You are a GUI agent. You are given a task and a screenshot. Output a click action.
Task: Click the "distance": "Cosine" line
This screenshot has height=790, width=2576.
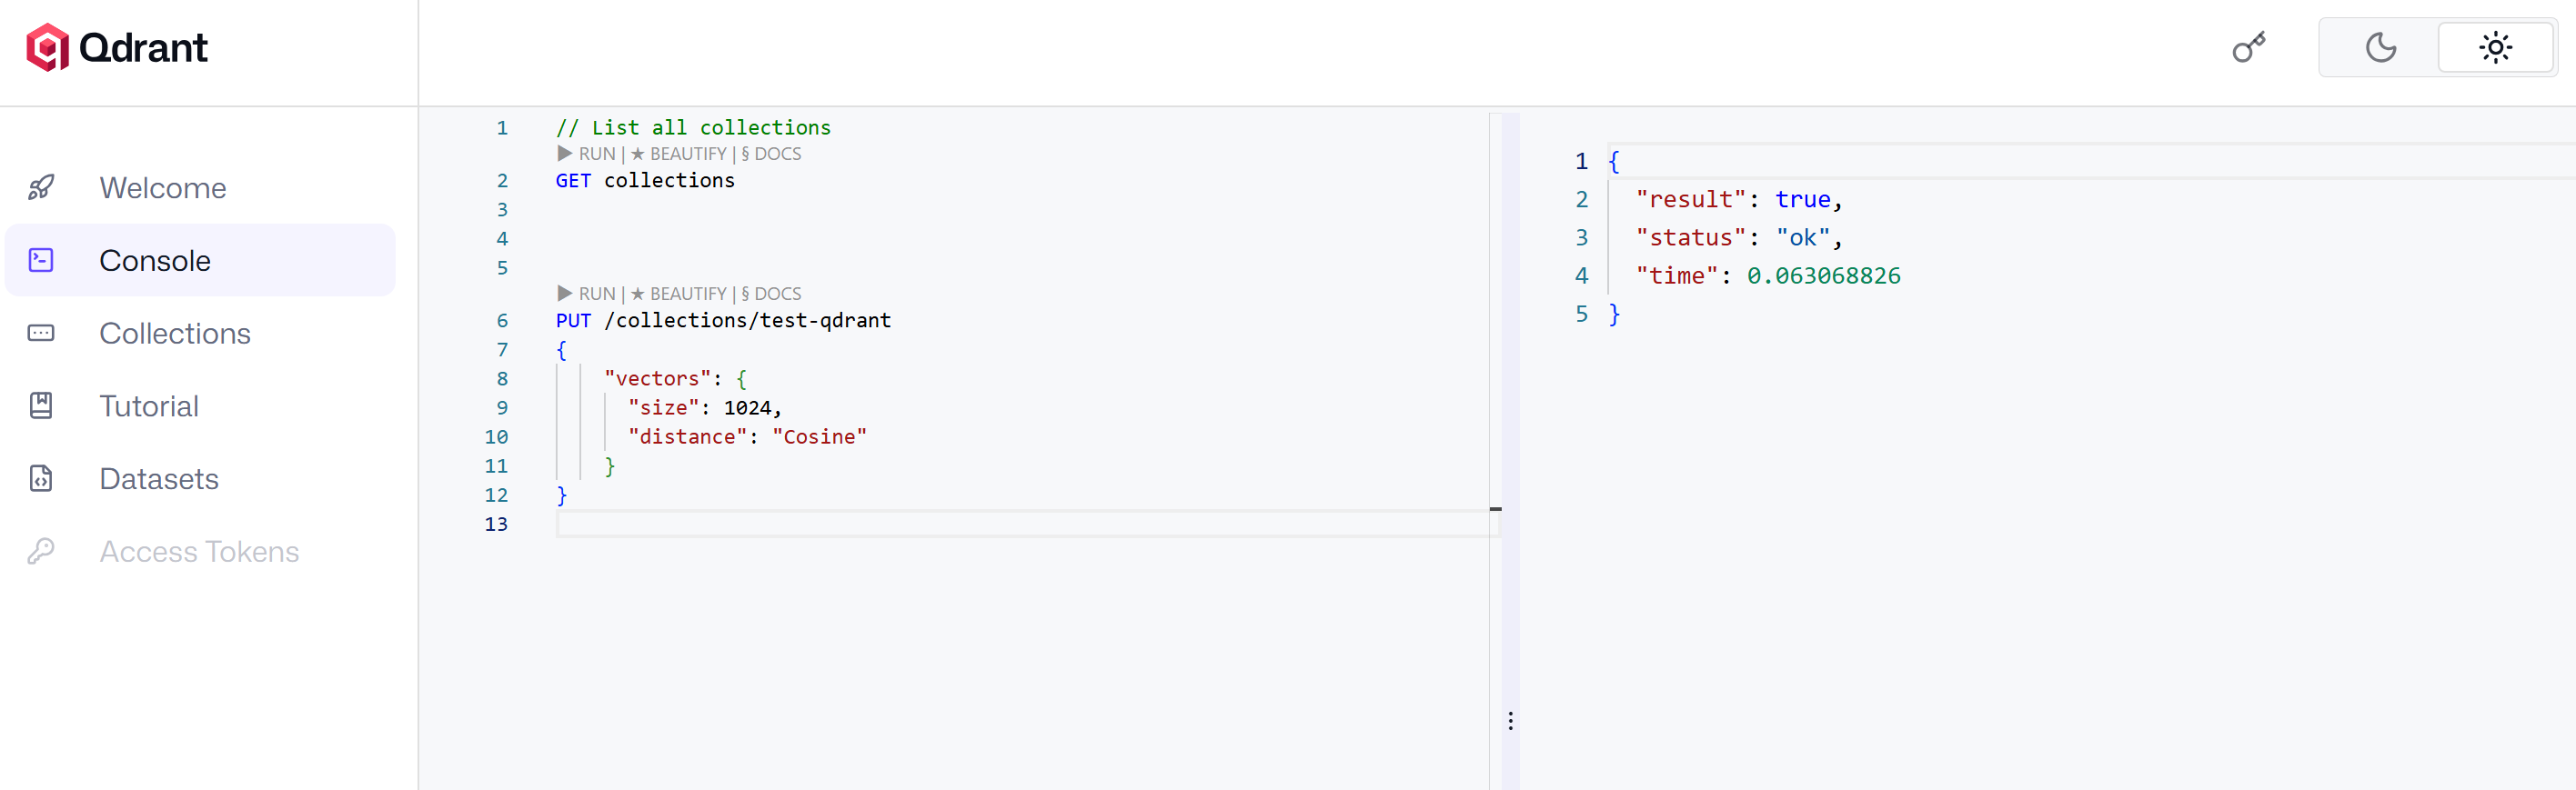(747, 437)
